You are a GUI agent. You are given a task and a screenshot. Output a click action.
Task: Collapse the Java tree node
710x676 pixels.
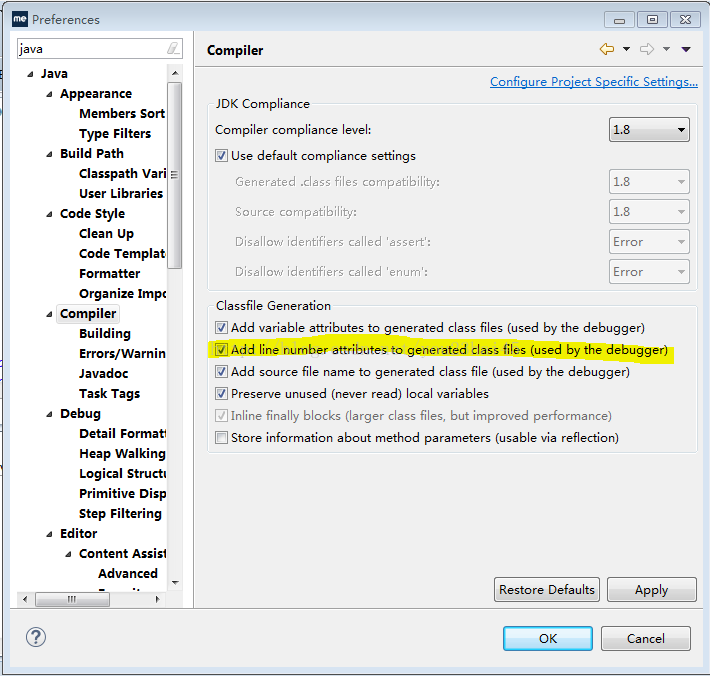(x=30, y=74)
